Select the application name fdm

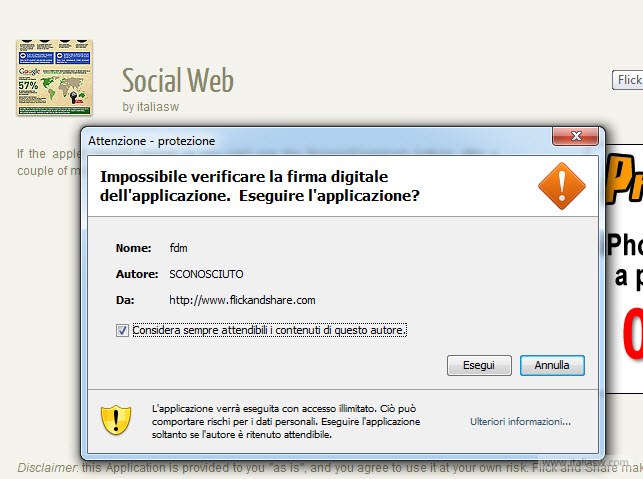tap(178, 248)
